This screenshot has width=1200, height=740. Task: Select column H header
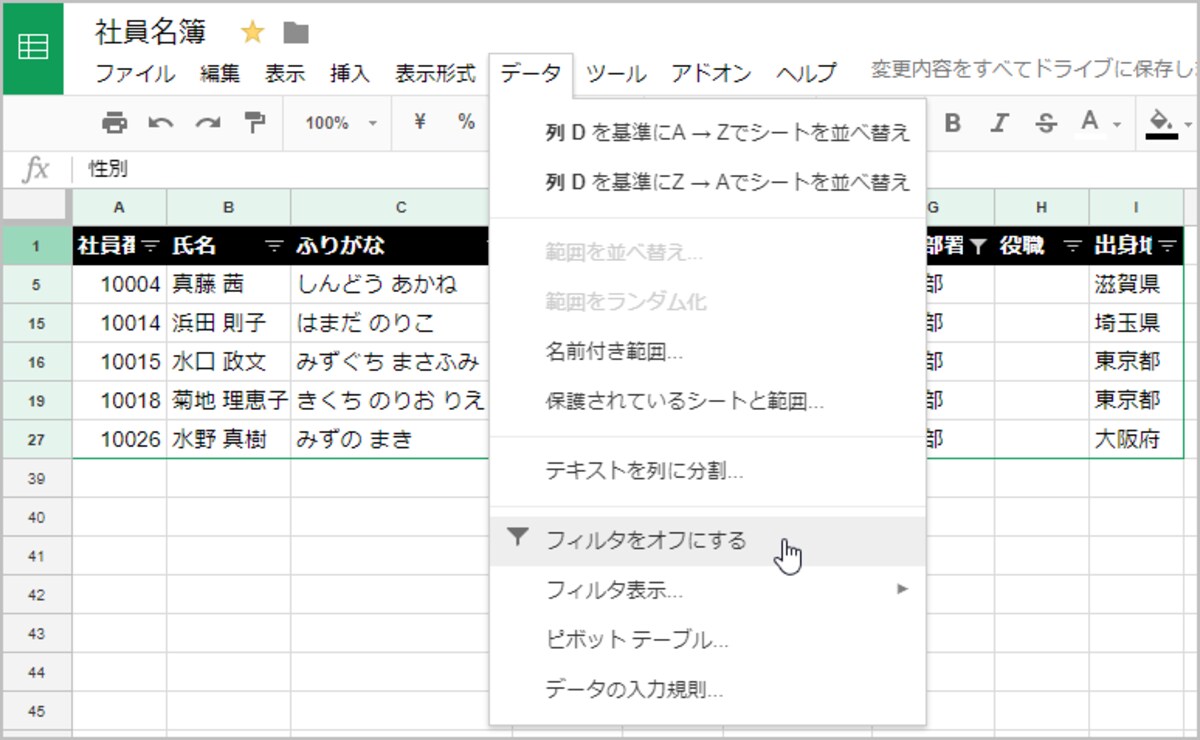pos(1041,207)
